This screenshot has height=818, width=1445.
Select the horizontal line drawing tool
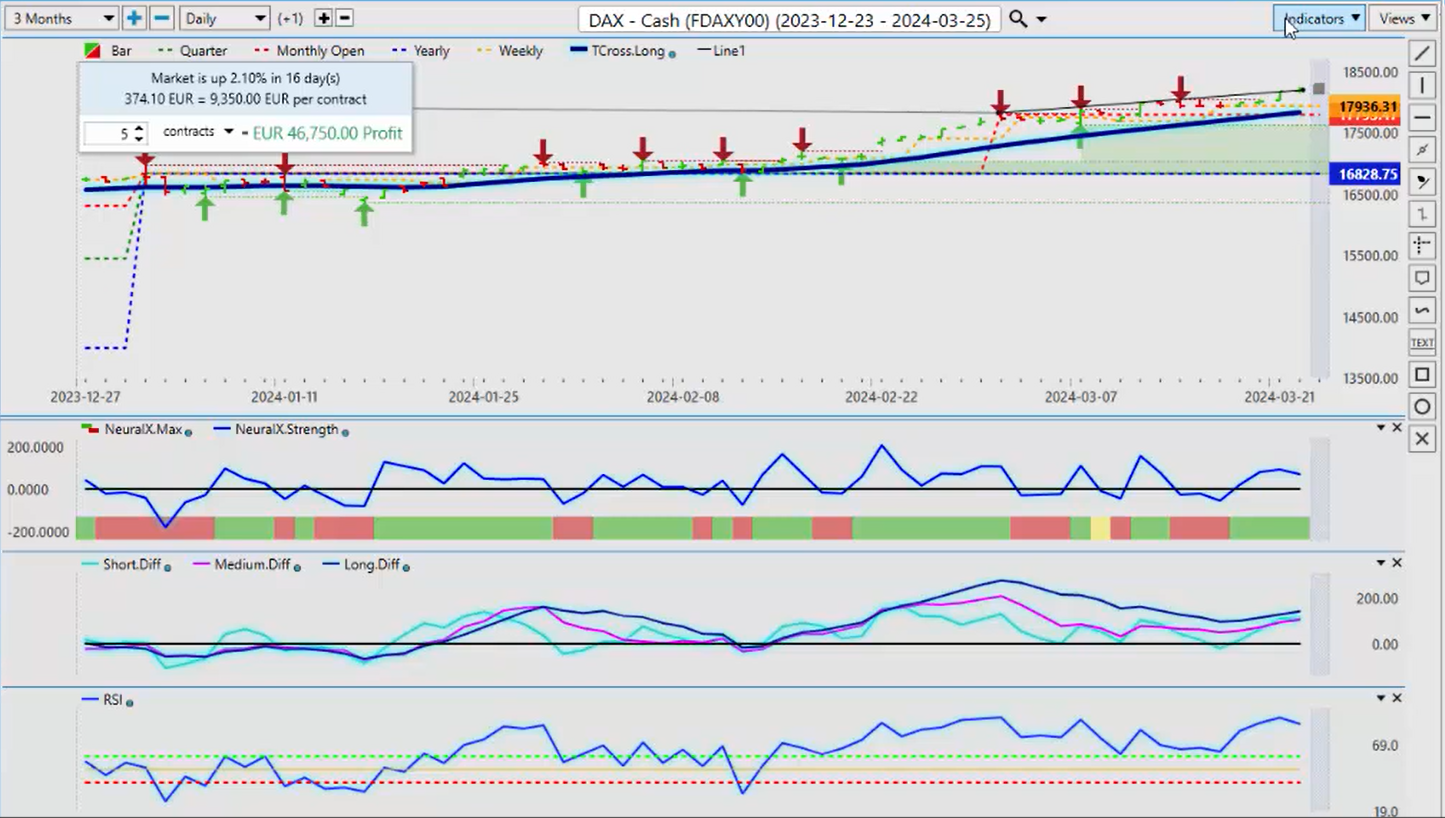[1422, 117]
